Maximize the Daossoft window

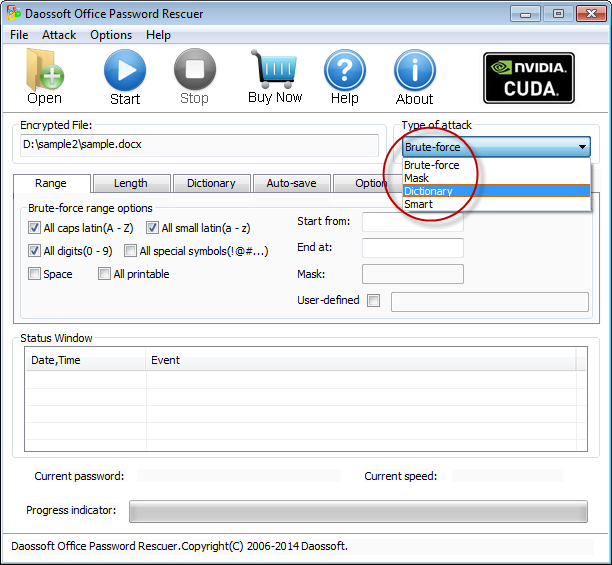558,14
